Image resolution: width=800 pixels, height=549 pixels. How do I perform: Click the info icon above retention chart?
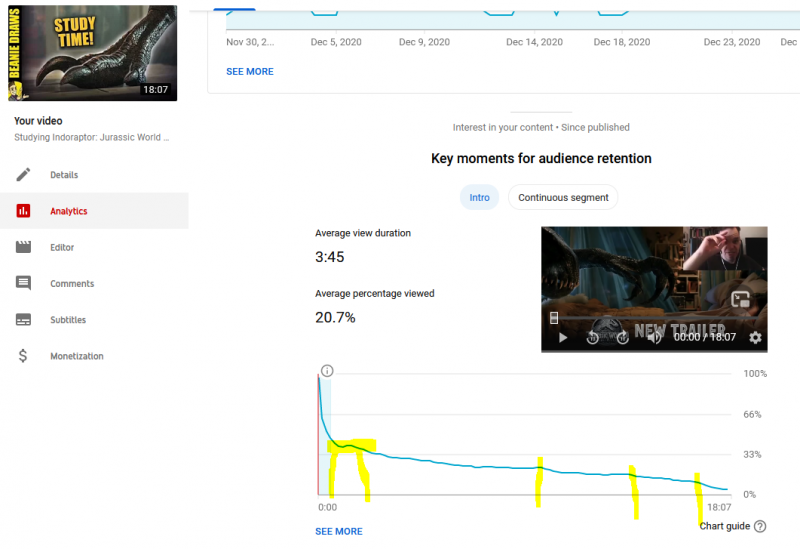coord(327,371)
